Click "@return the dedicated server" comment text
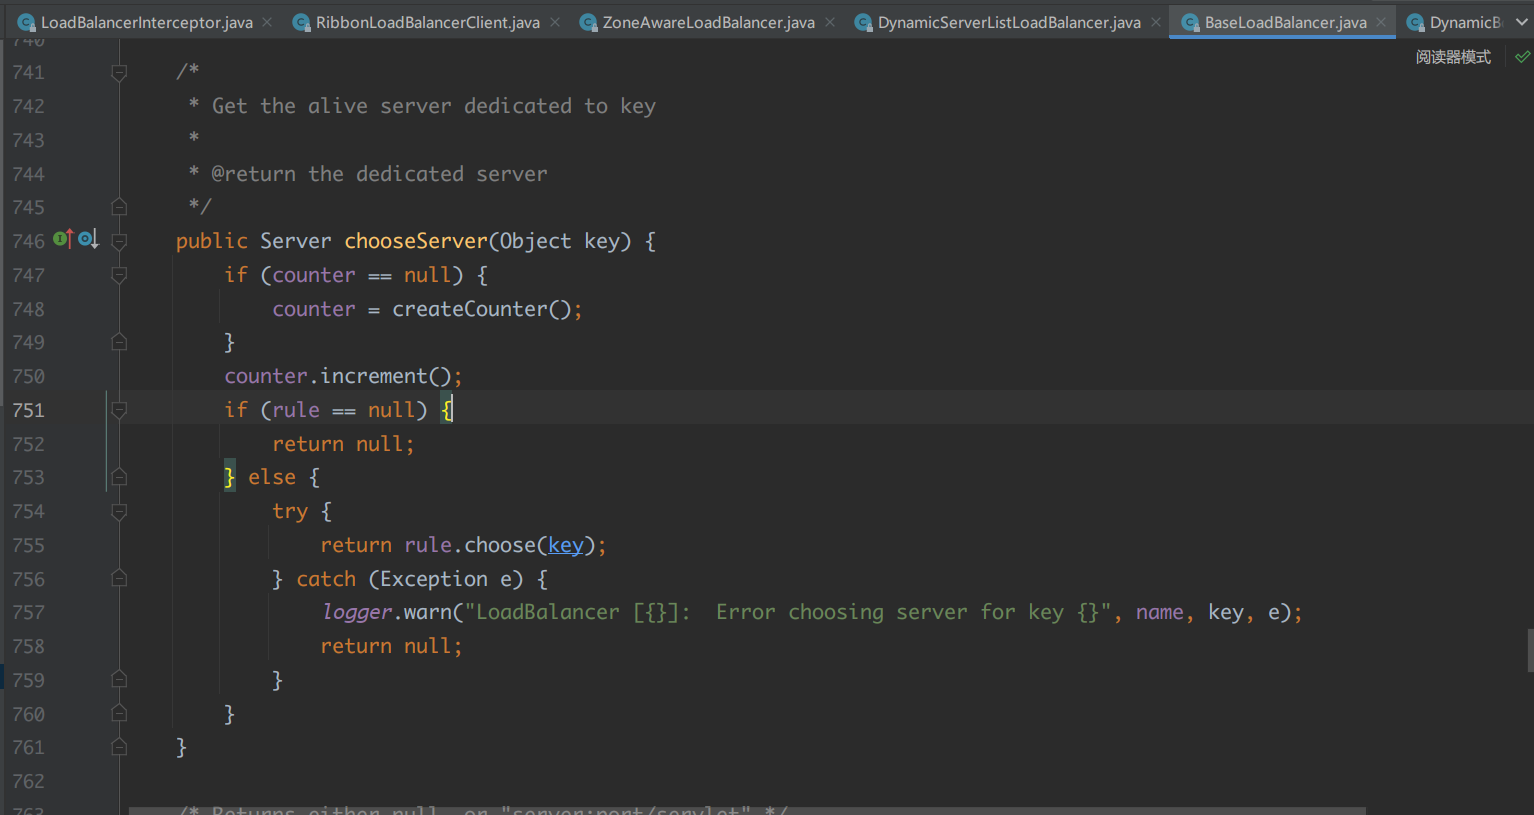The width and height of the screenshot is (1534, 815). 379,174
